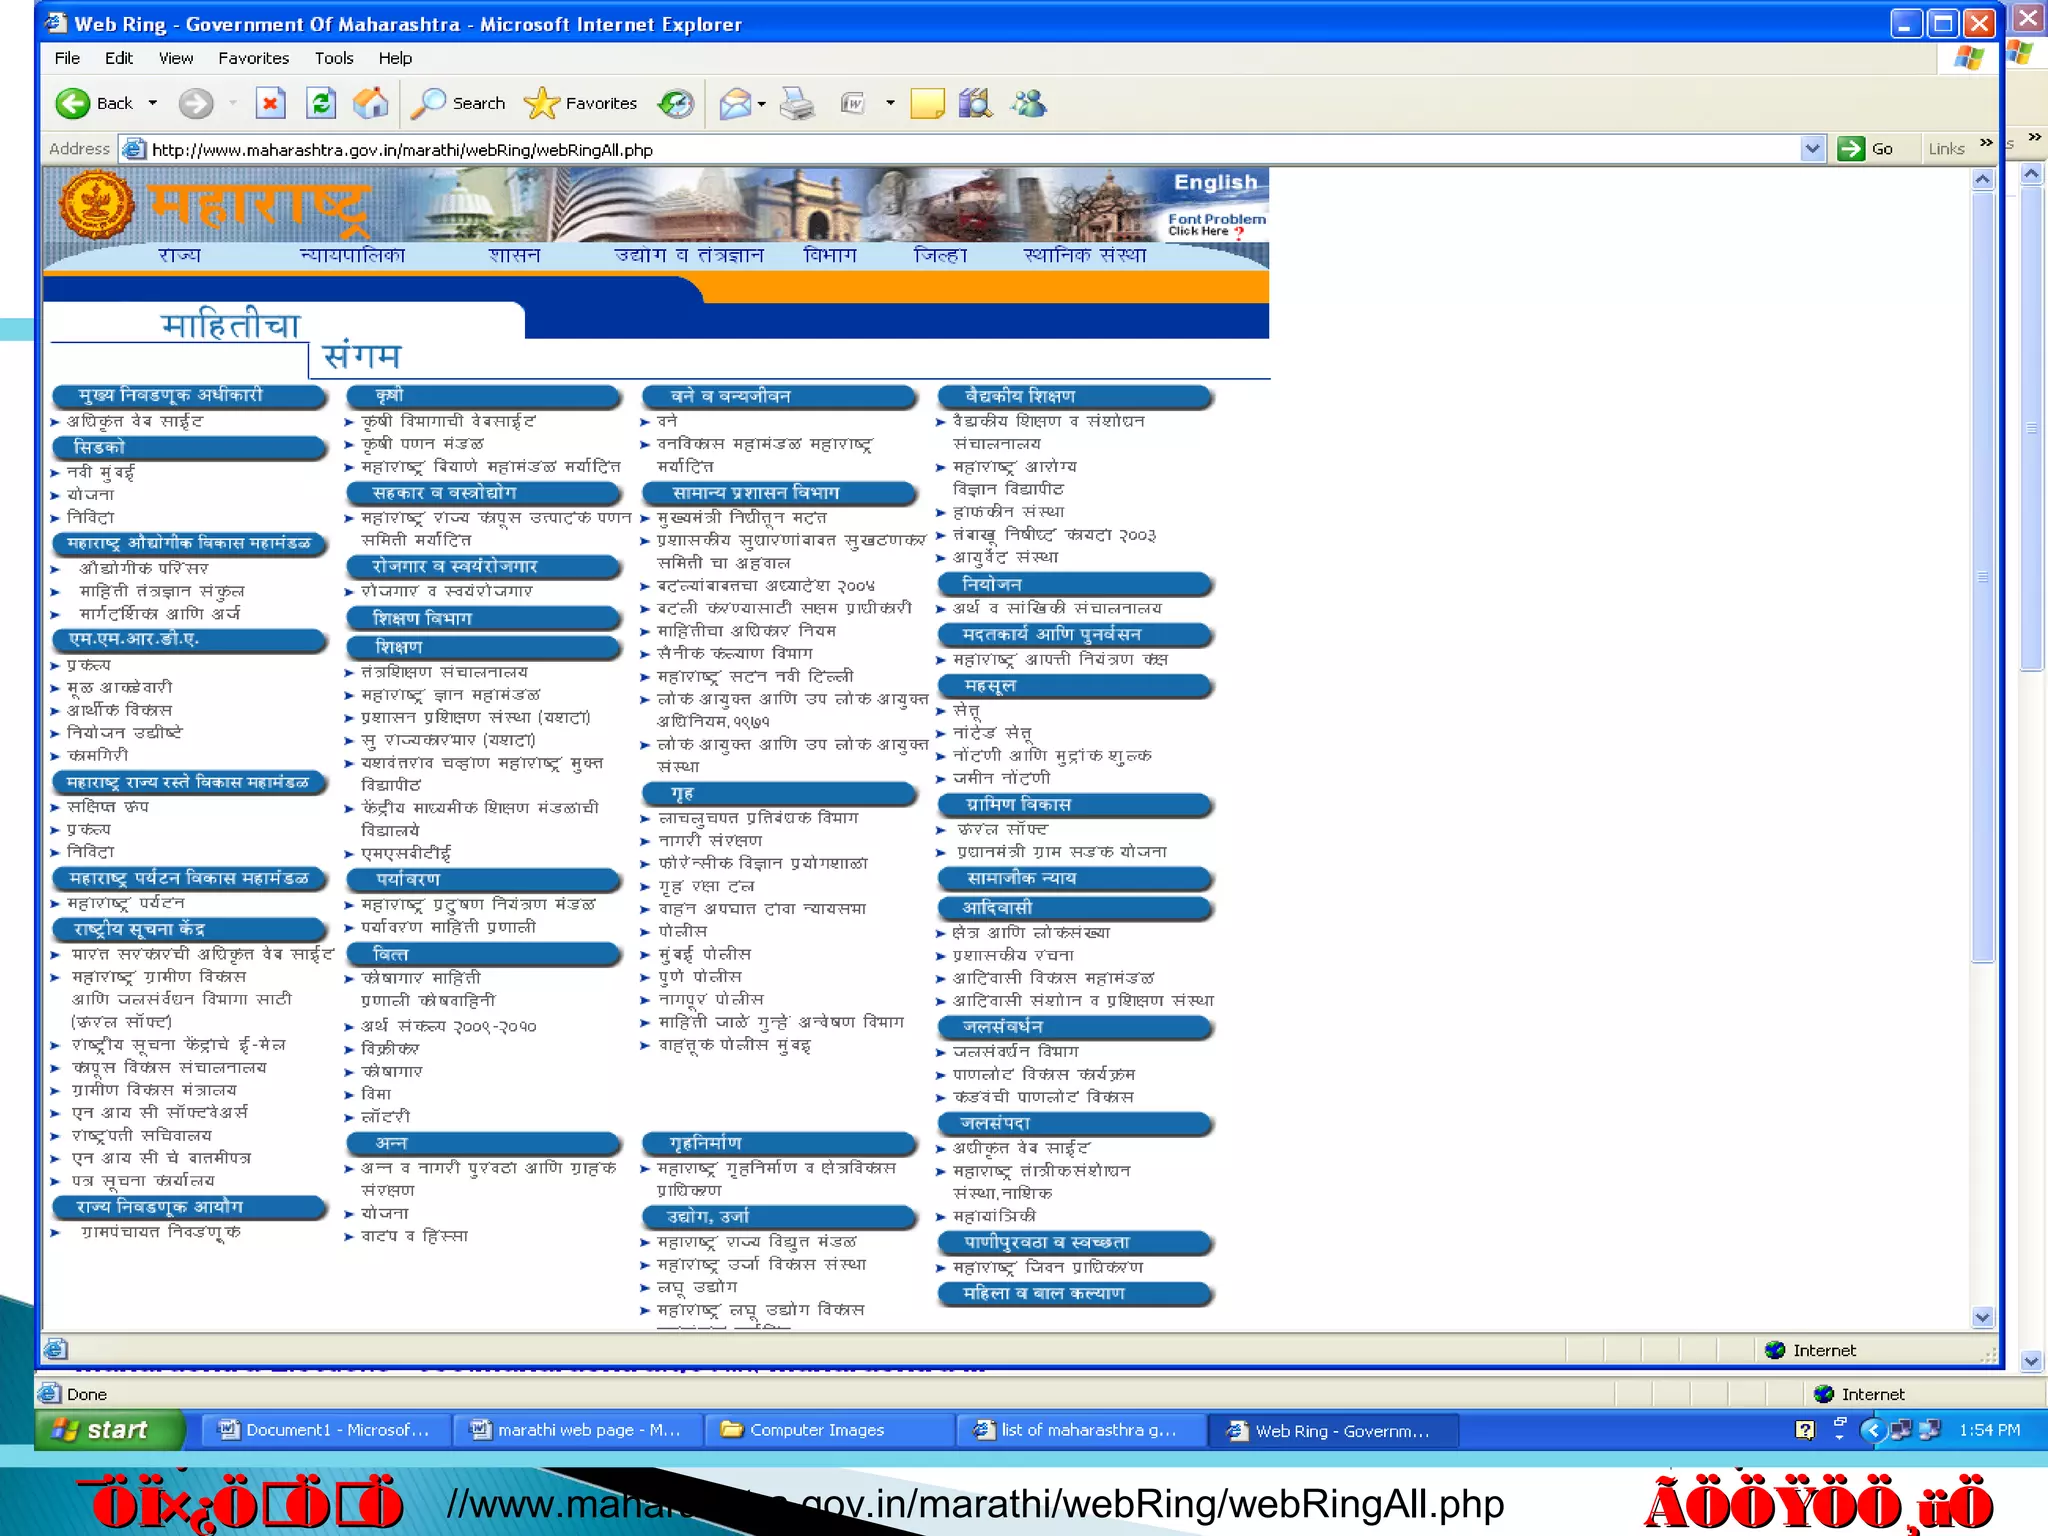Image resolution: width=2048 pixels, height=1536 pixels.
Task: Click the Refresh page icon
Action: coord(321,103)
